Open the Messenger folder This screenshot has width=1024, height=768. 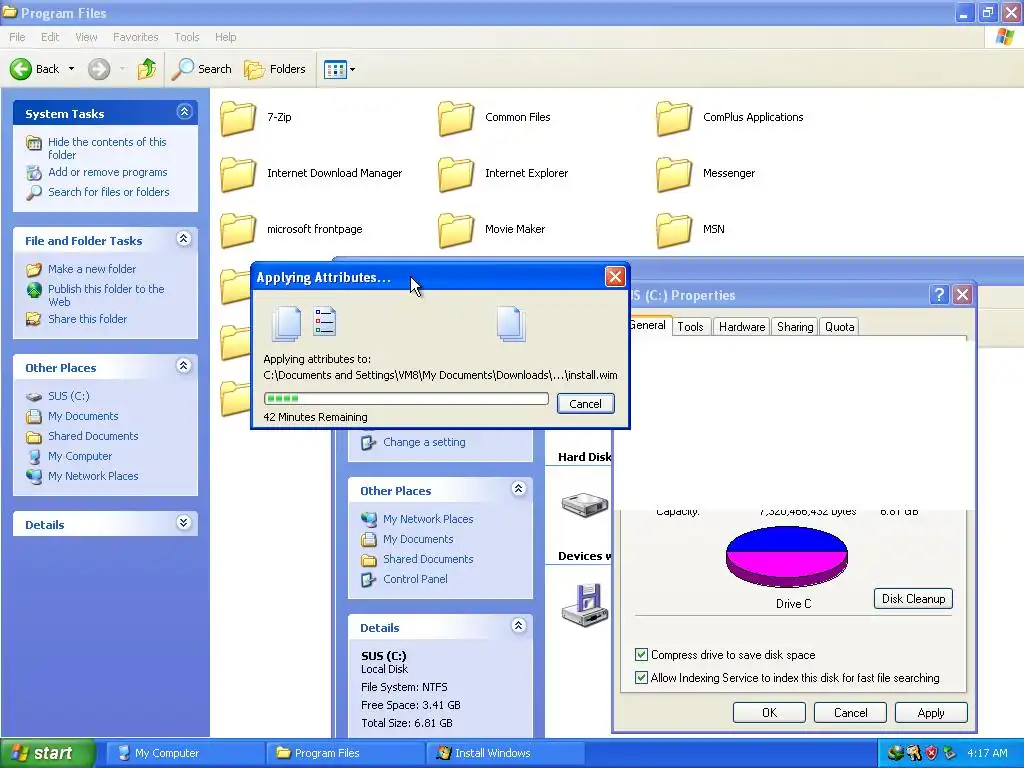coord(705,173)
